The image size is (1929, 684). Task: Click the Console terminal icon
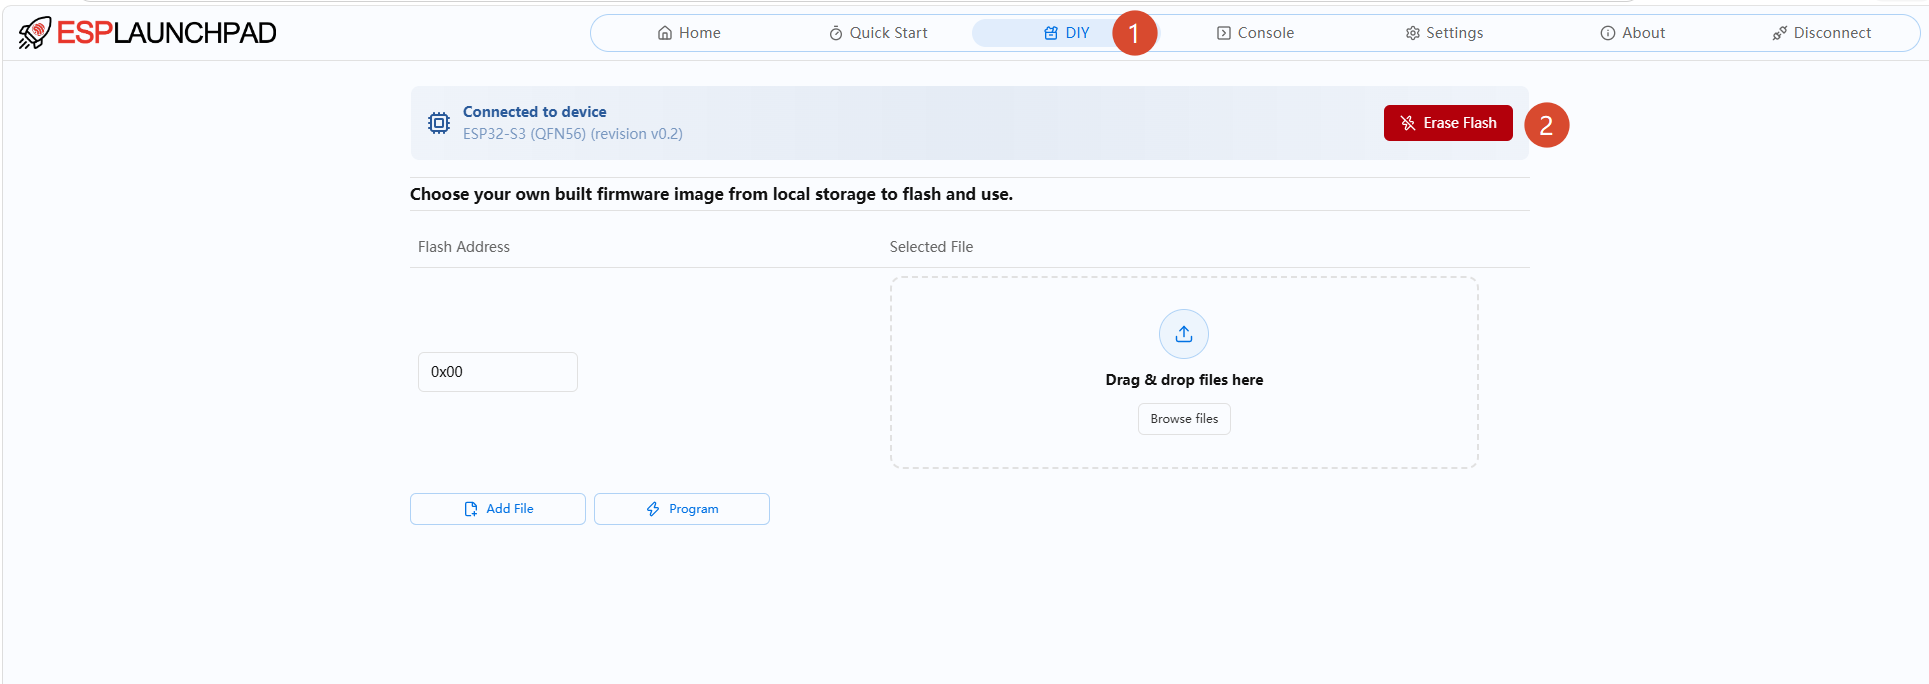[x=1224, y=33]
